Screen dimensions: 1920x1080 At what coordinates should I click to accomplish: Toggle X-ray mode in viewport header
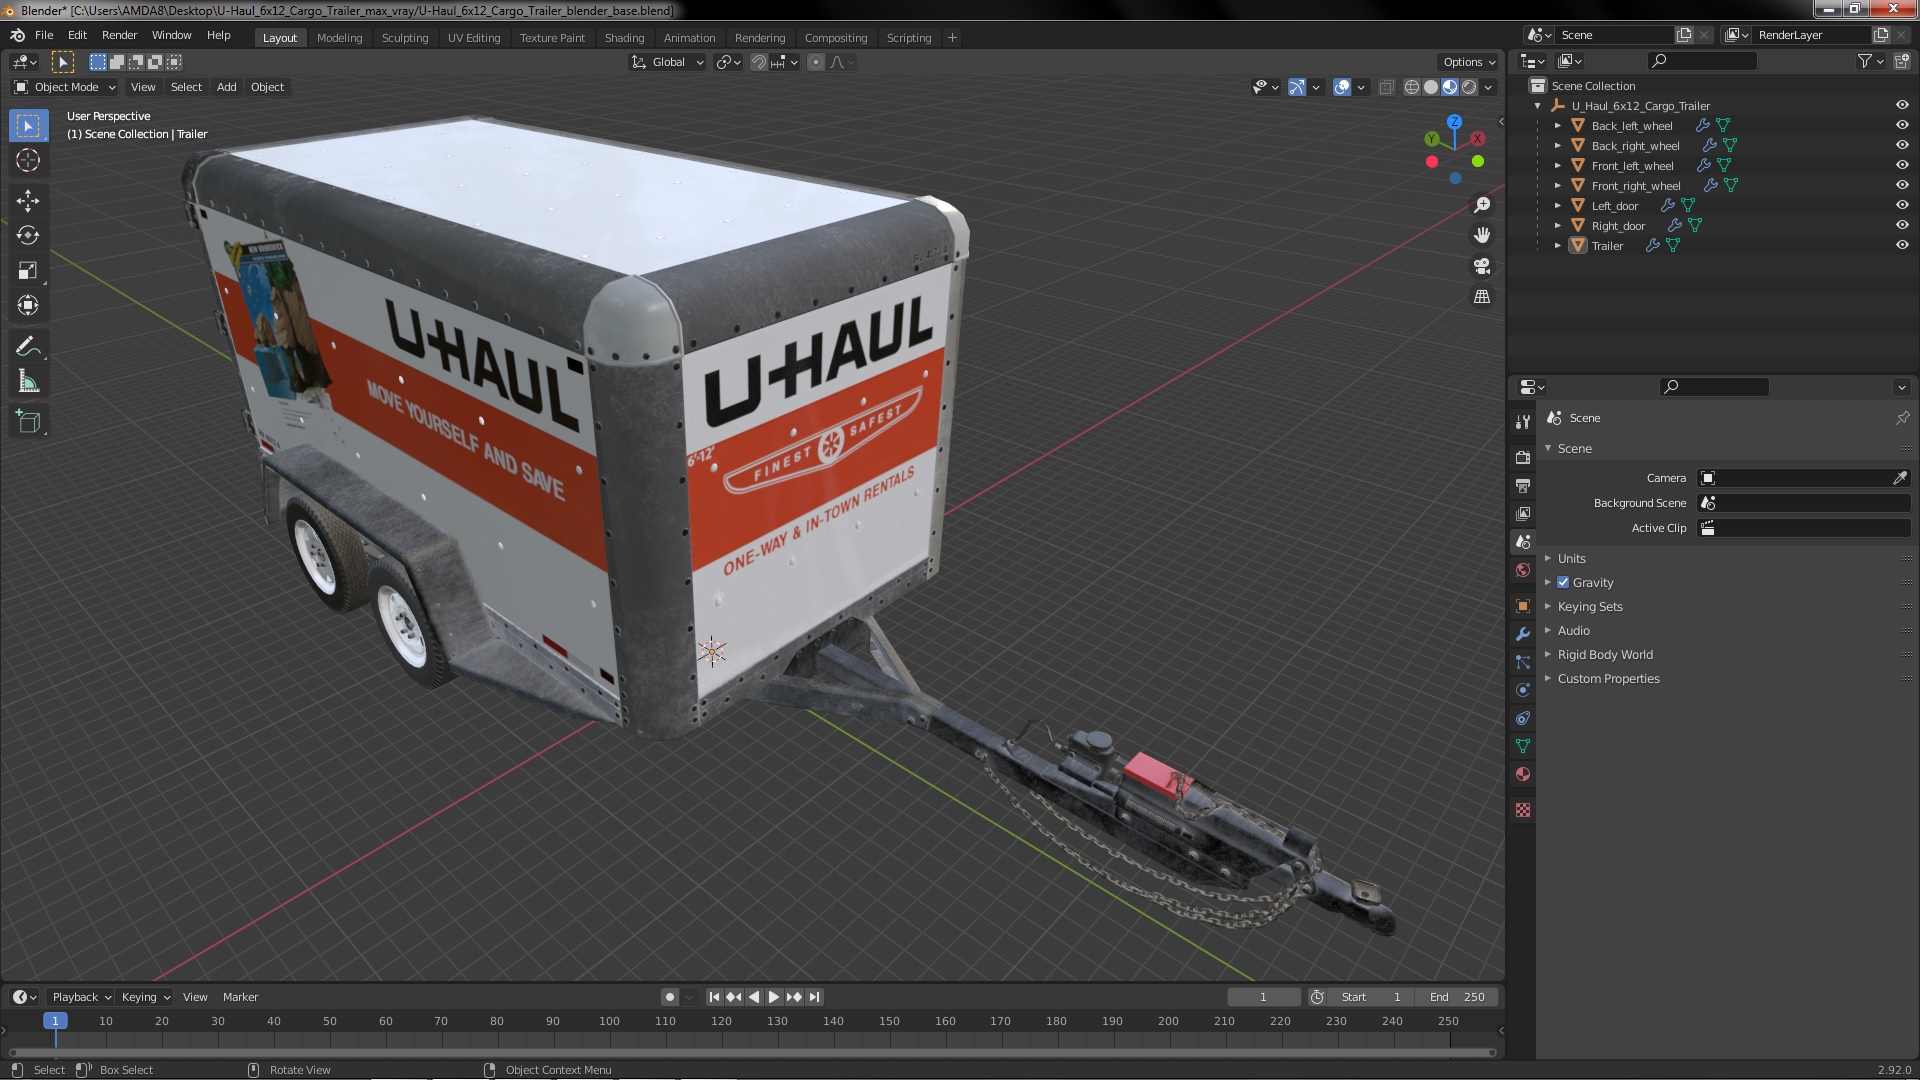[1386, 88]
